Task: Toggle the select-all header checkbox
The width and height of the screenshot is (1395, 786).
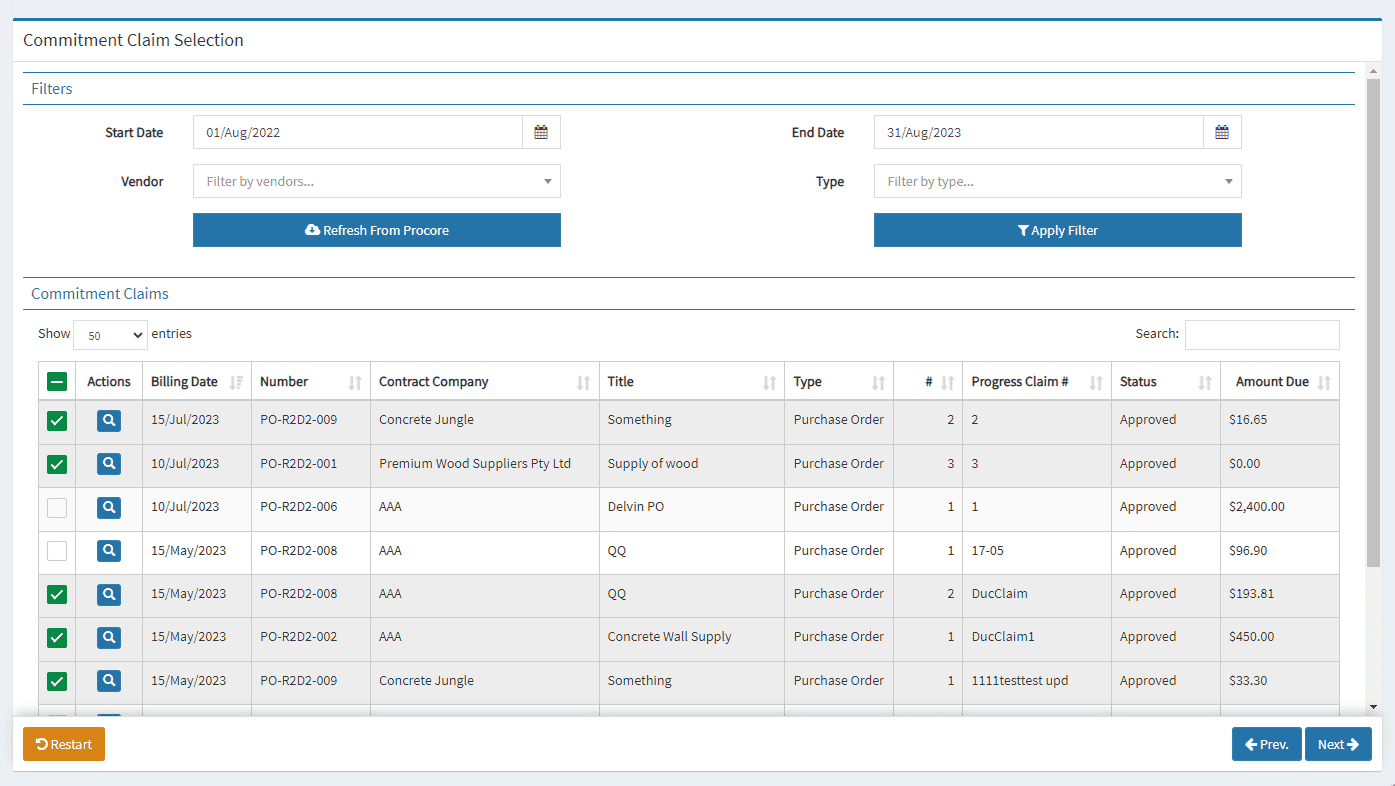Action: point(57,382)
